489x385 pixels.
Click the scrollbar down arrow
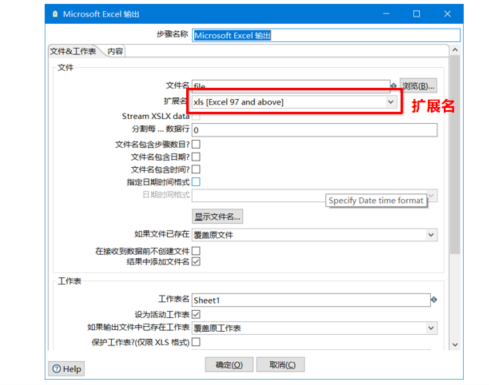[455, 344]
